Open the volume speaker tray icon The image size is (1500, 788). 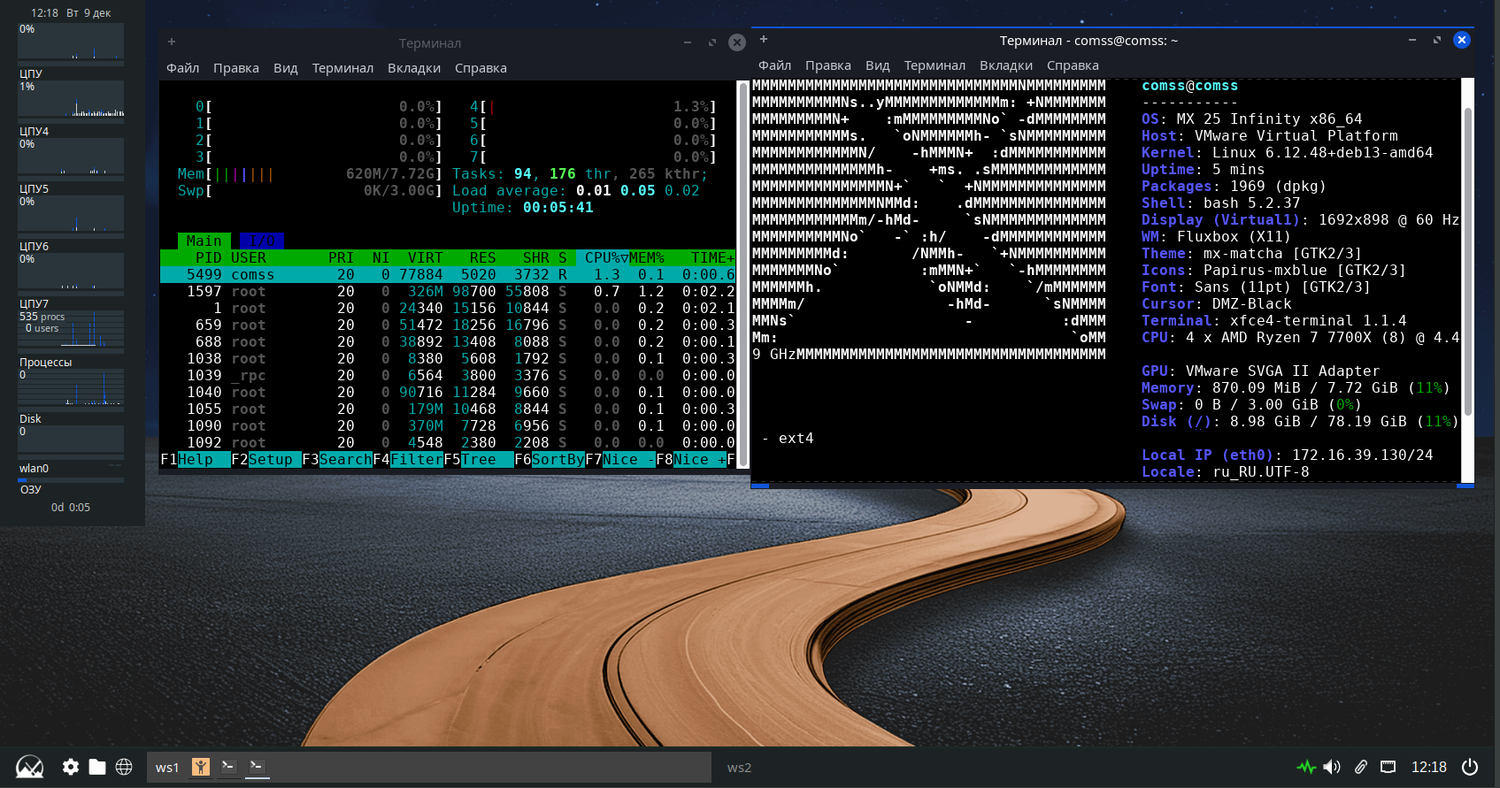point(1332,767)
